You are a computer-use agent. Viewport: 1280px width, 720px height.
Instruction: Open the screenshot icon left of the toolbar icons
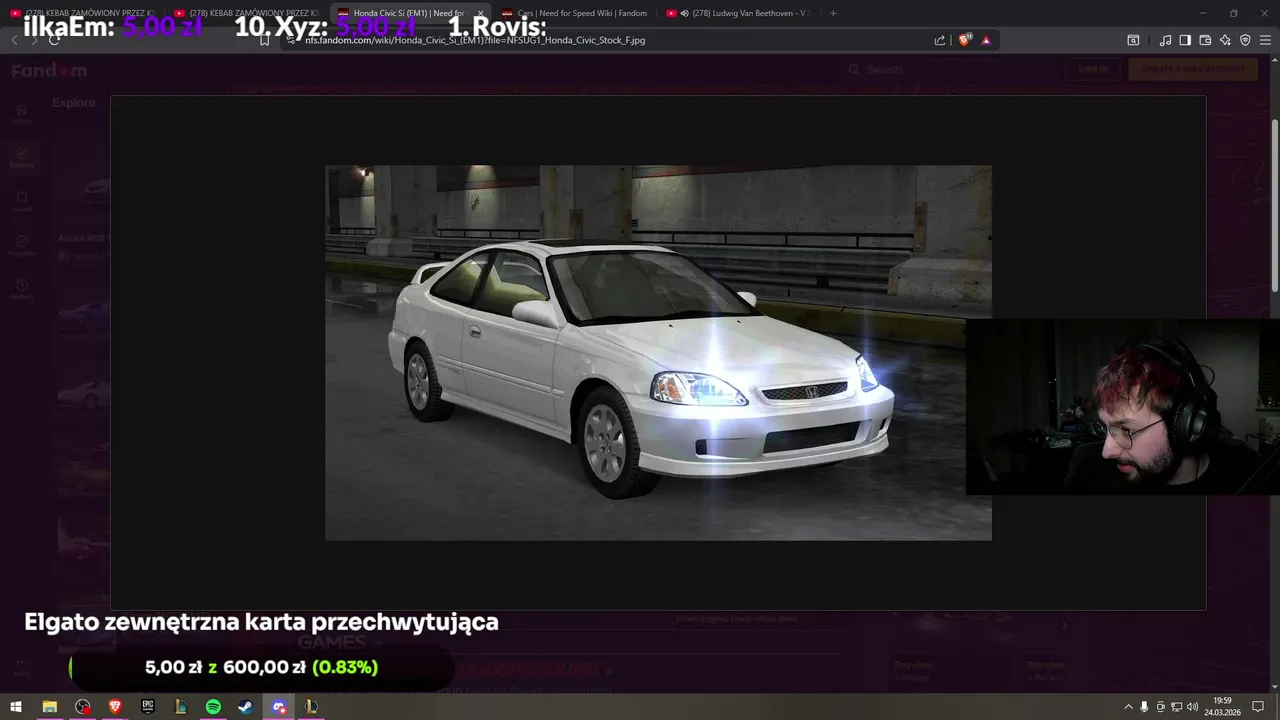coord(1133,40)
